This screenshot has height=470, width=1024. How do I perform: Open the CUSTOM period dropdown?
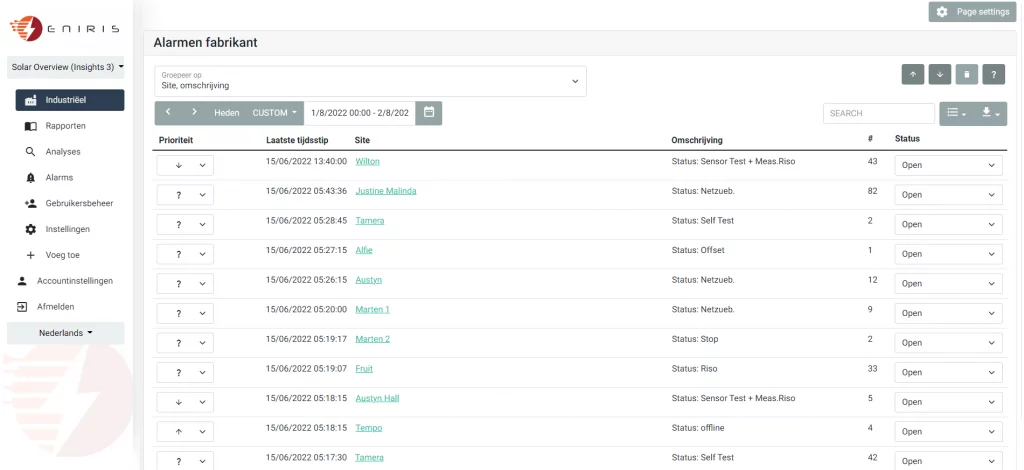275,113
